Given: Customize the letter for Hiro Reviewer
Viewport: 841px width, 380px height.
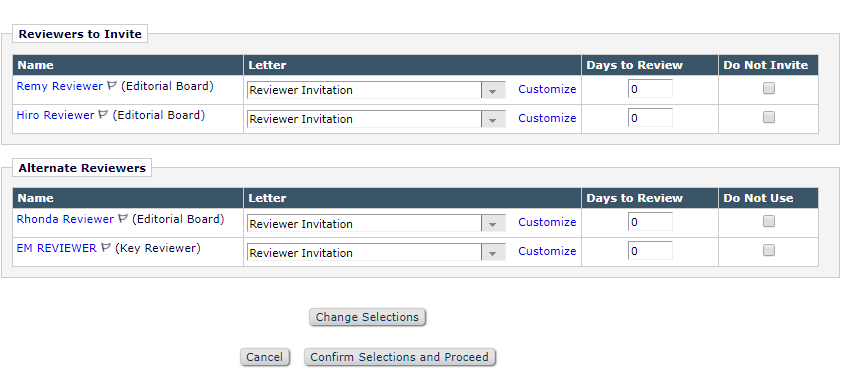Looking at the screenshot, I should tap(547, 118).
